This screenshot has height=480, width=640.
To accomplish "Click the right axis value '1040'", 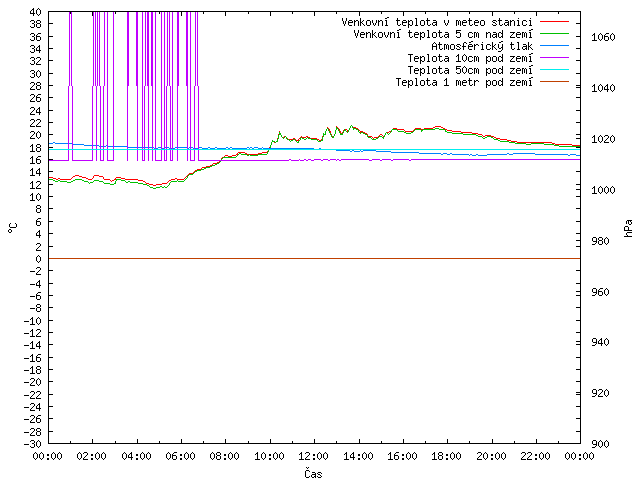I will (603, 88).
